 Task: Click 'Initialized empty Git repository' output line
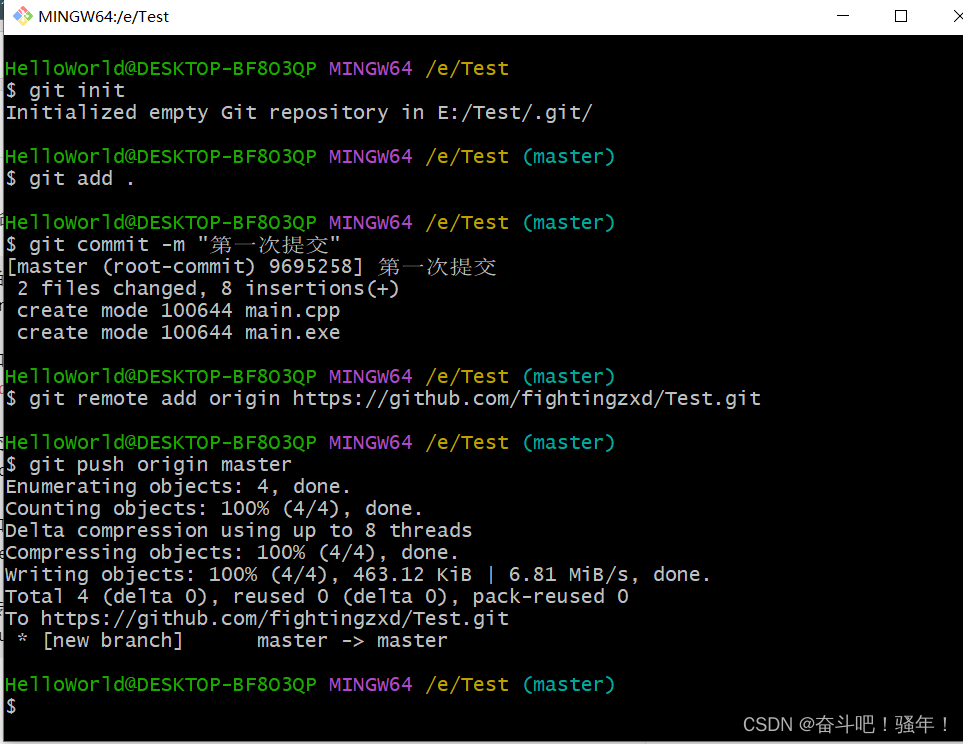coord(298,113)
